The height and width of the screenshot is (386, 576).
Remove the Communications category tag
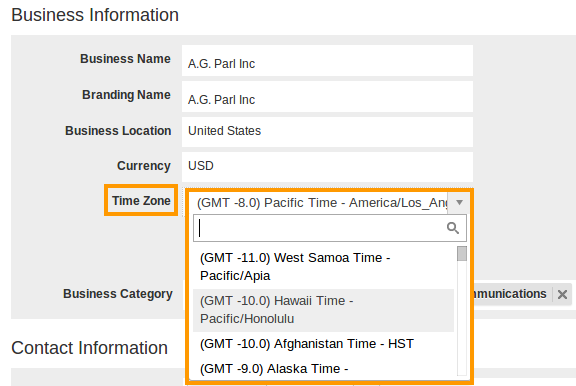pyautogui.click(x=562, y=294)
